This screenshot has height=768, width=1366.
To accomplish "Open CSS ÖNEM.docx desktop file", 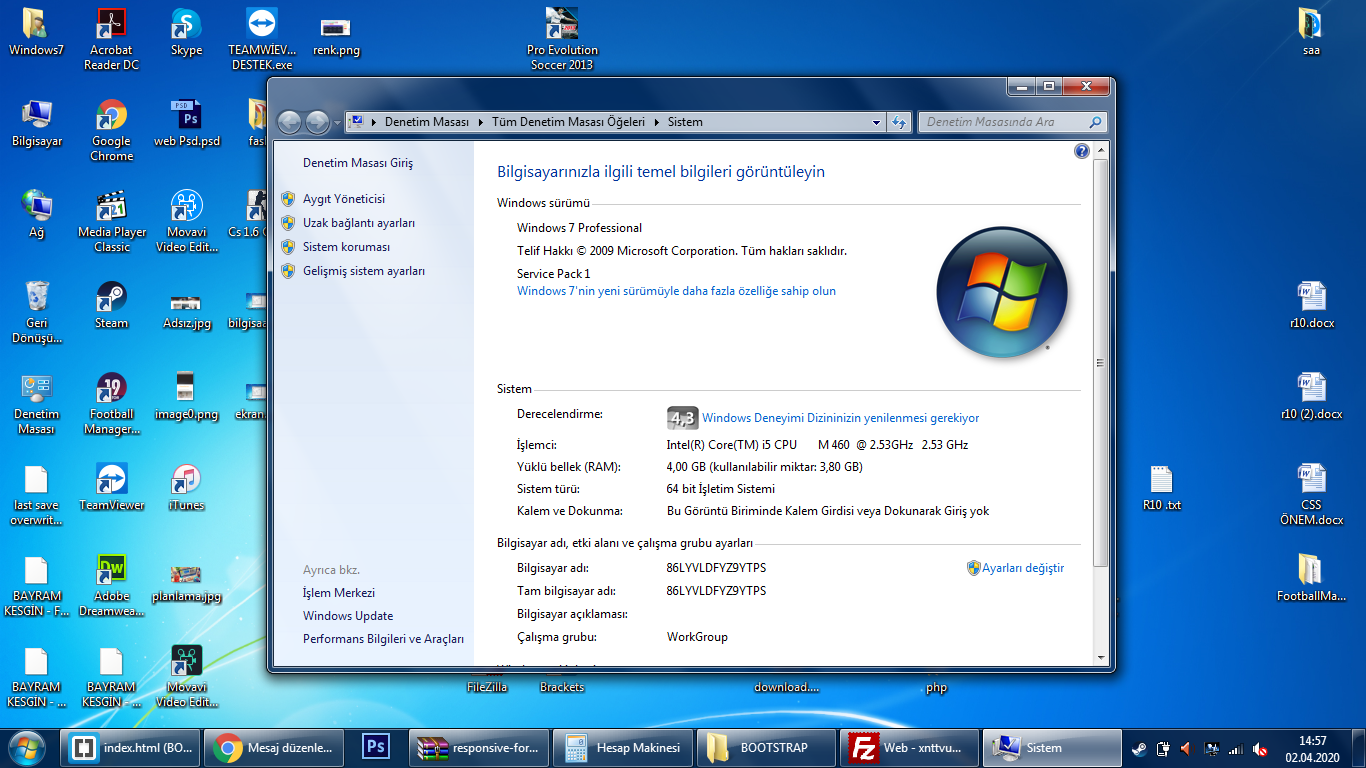I will coord(1311,495).
